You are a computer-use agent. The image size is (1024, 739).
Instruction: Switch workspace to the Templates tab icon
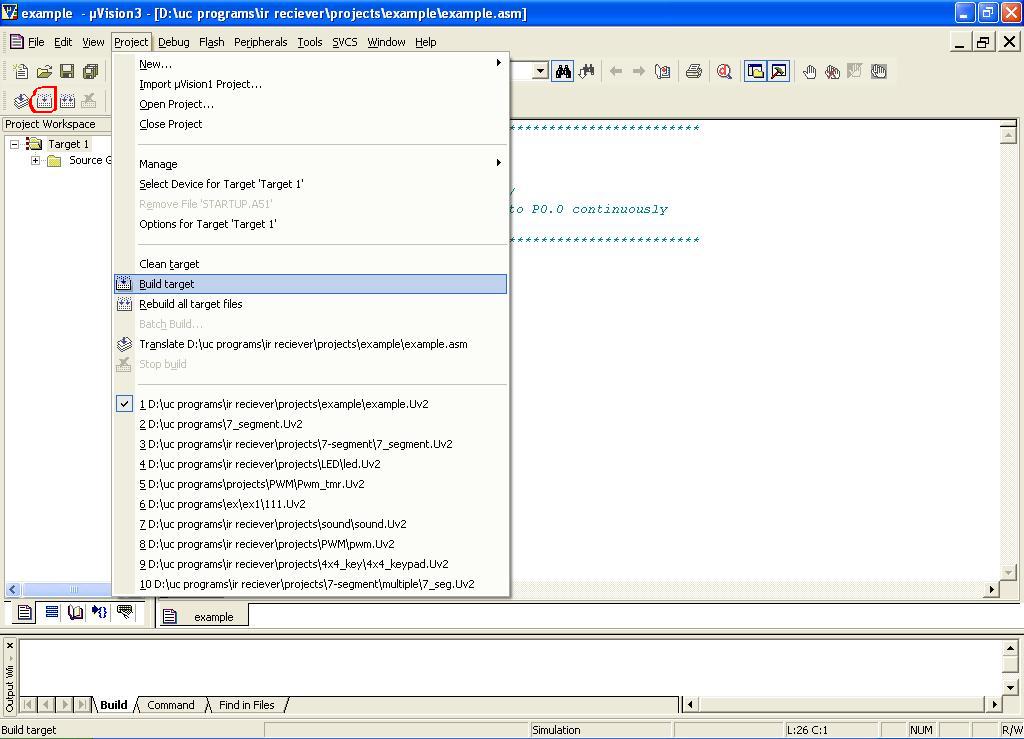124,612
